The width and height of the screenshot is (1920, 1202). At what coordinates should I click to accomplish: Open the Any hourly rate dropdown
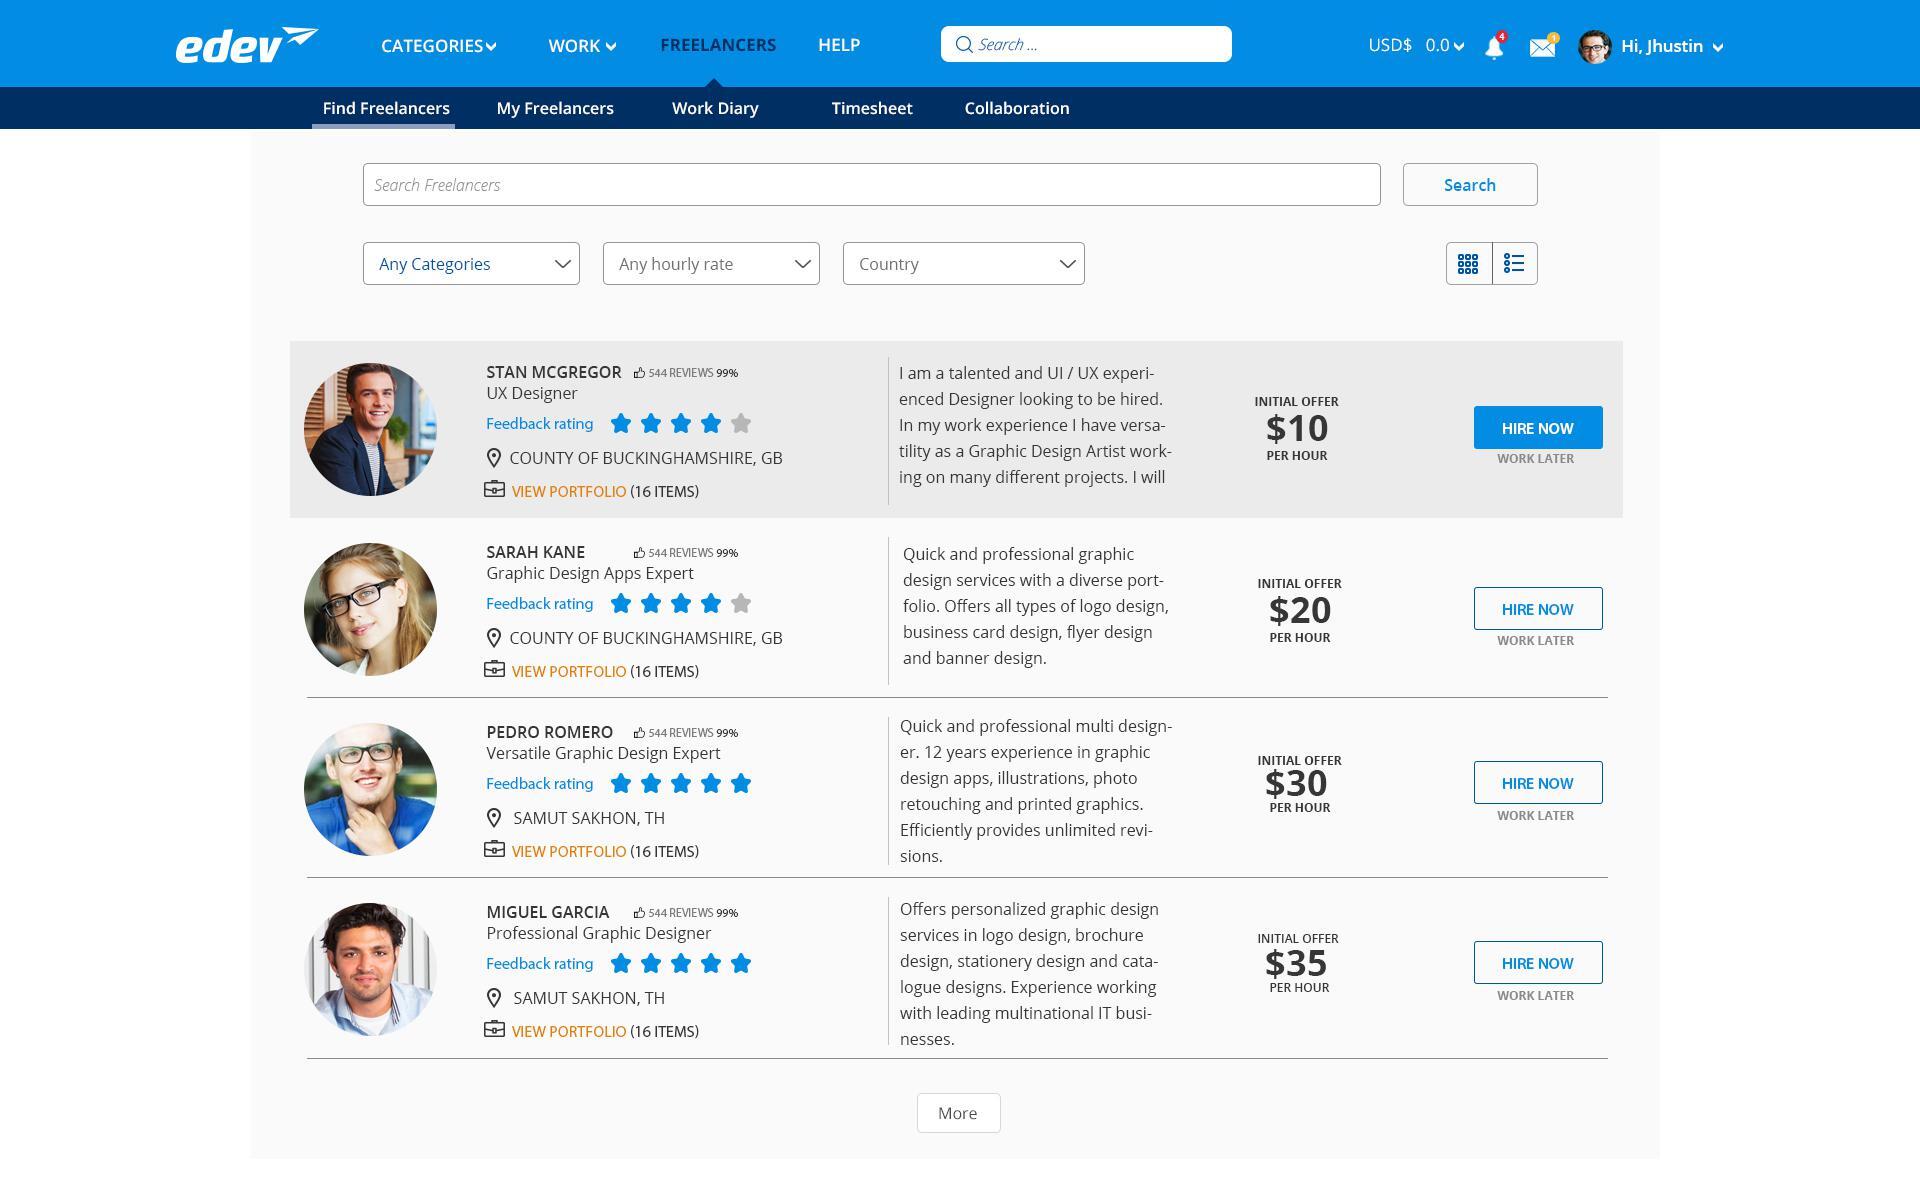pyautogui.click(x=711, y=264)
